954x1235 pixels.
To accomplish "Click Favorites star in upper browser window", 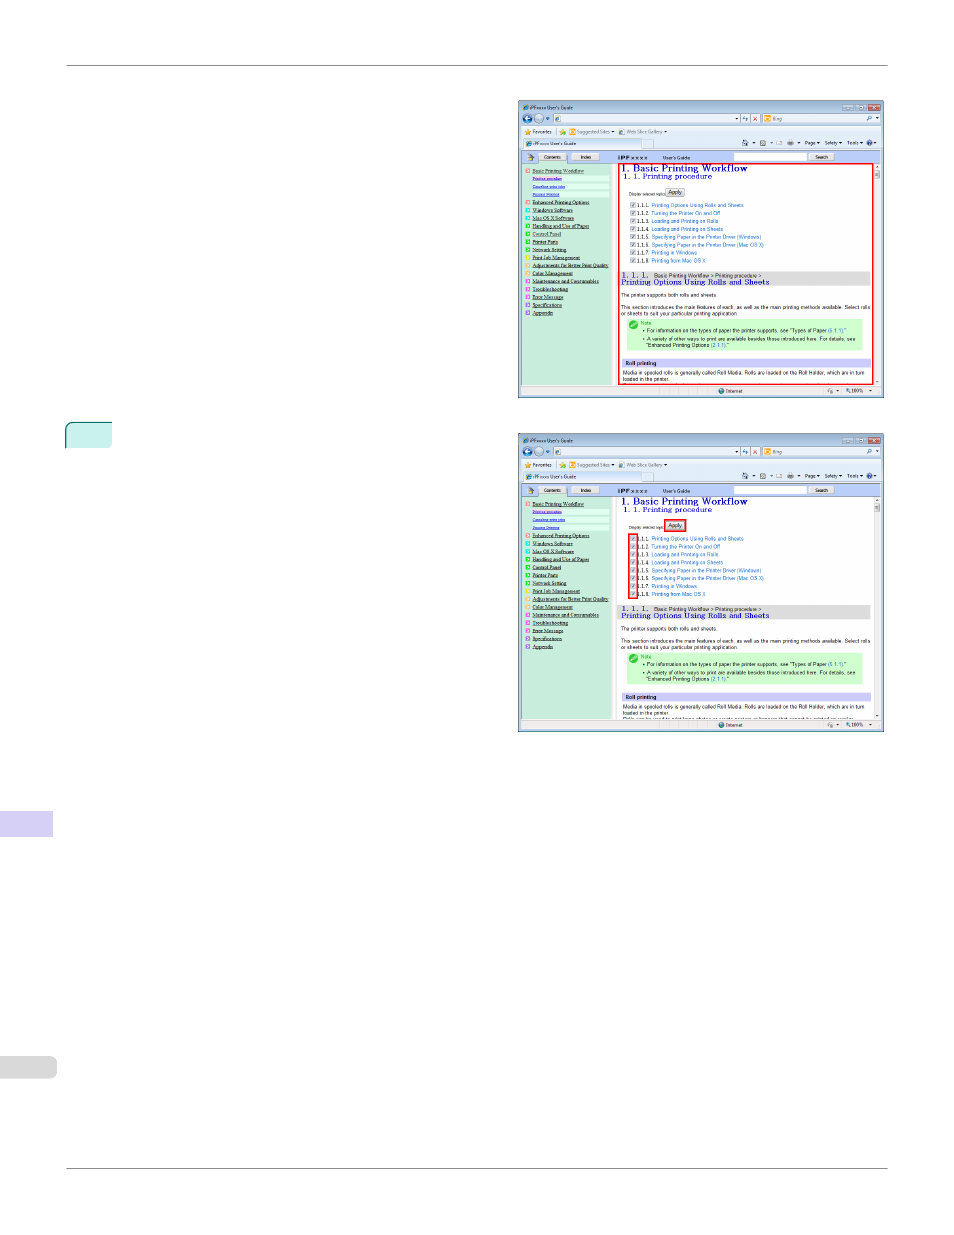I will 528,132.
